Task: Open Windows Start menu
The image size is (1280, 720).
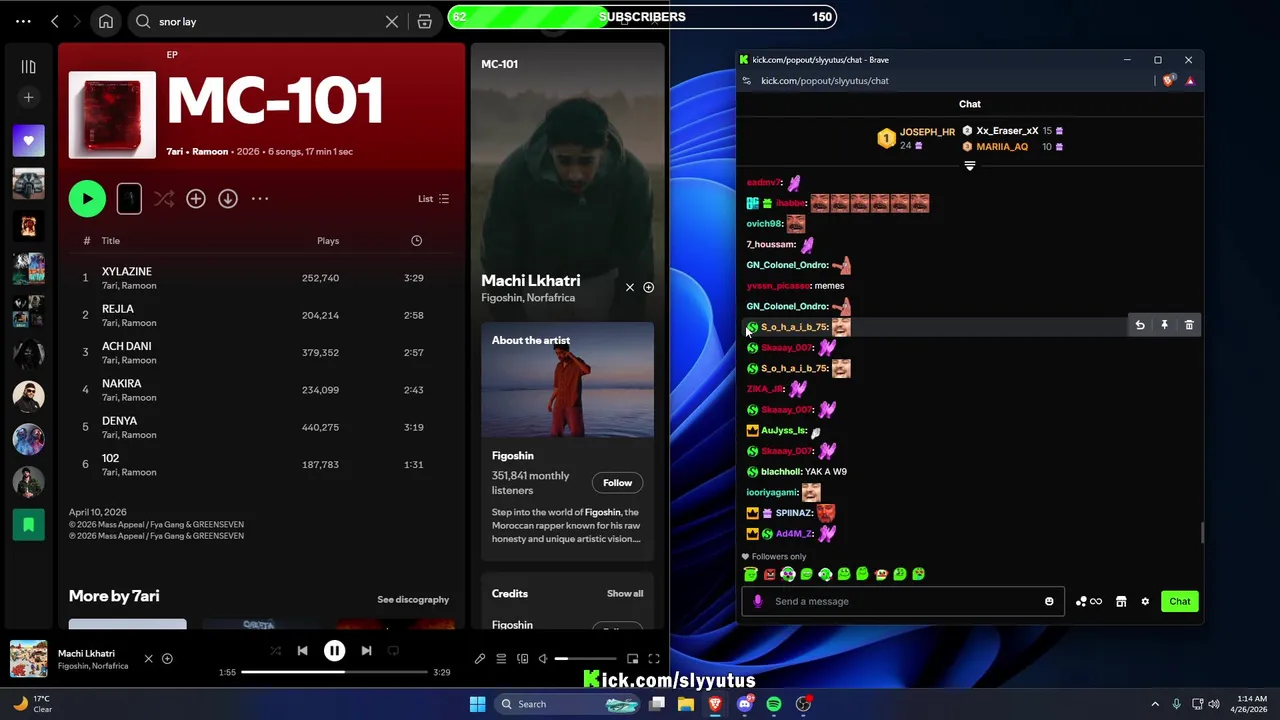Action: pos(477,704)
